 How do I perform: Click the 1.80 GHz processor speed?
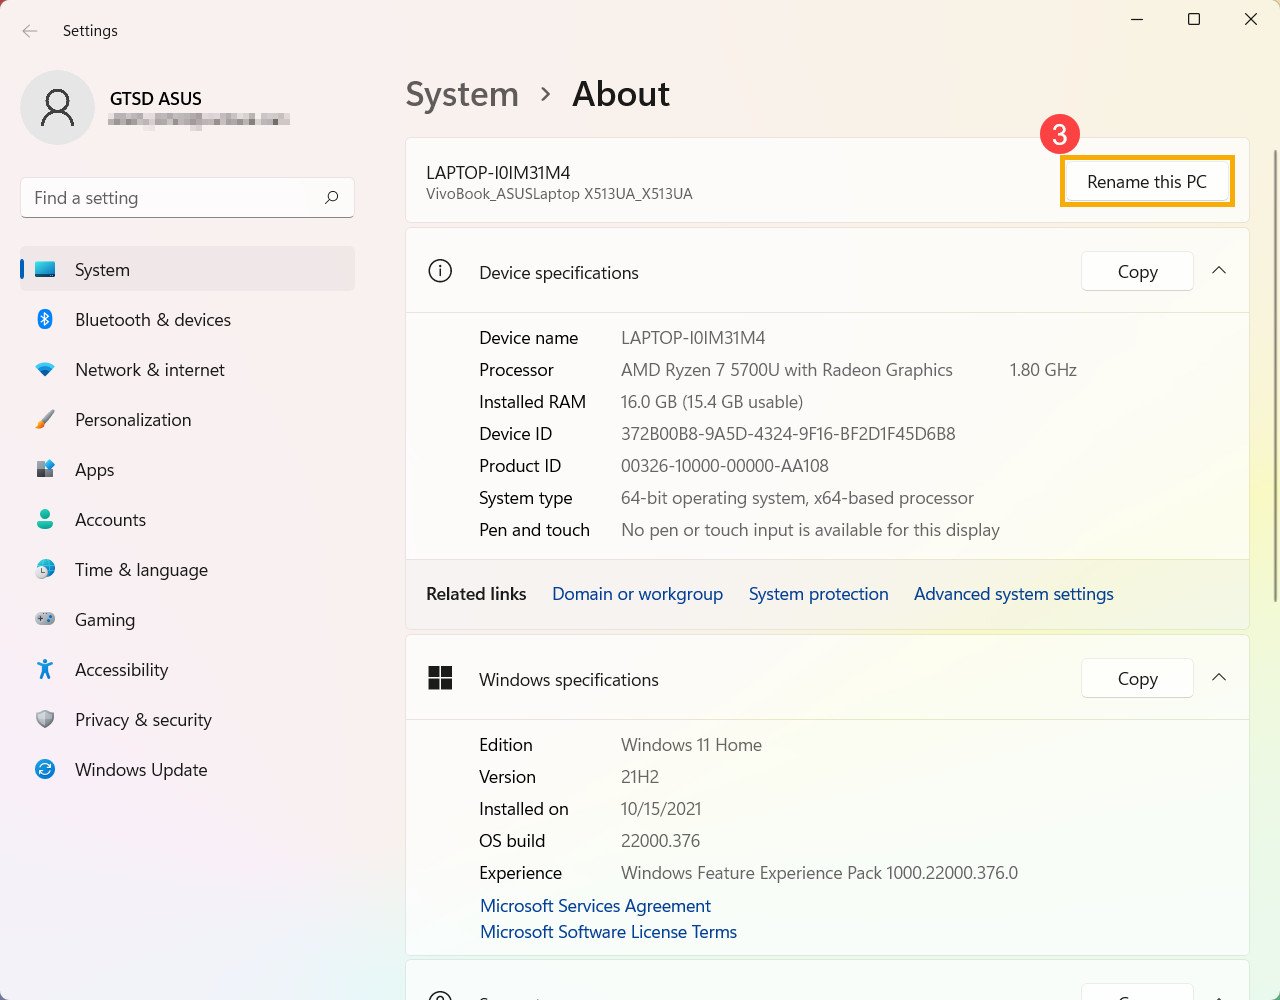tap(1043, 370)
